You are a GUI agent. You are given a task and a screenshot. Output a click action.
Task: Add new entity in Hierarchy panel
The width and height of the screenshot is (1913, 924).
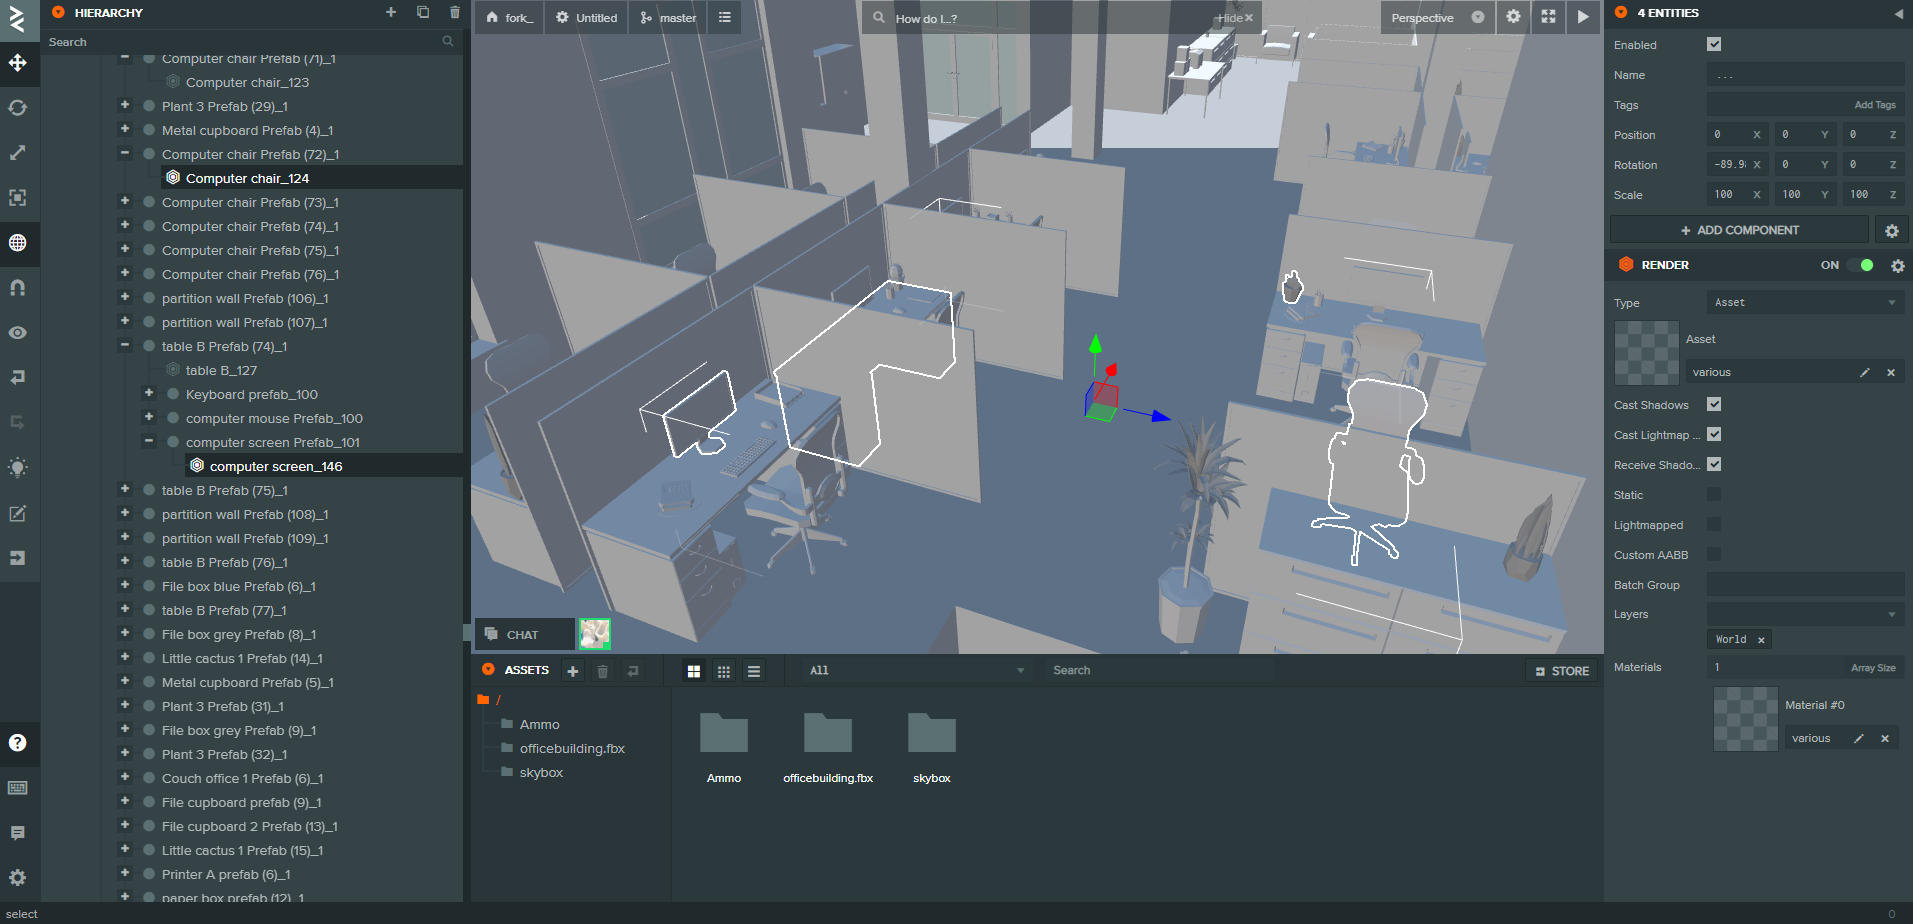click(391, 12)
